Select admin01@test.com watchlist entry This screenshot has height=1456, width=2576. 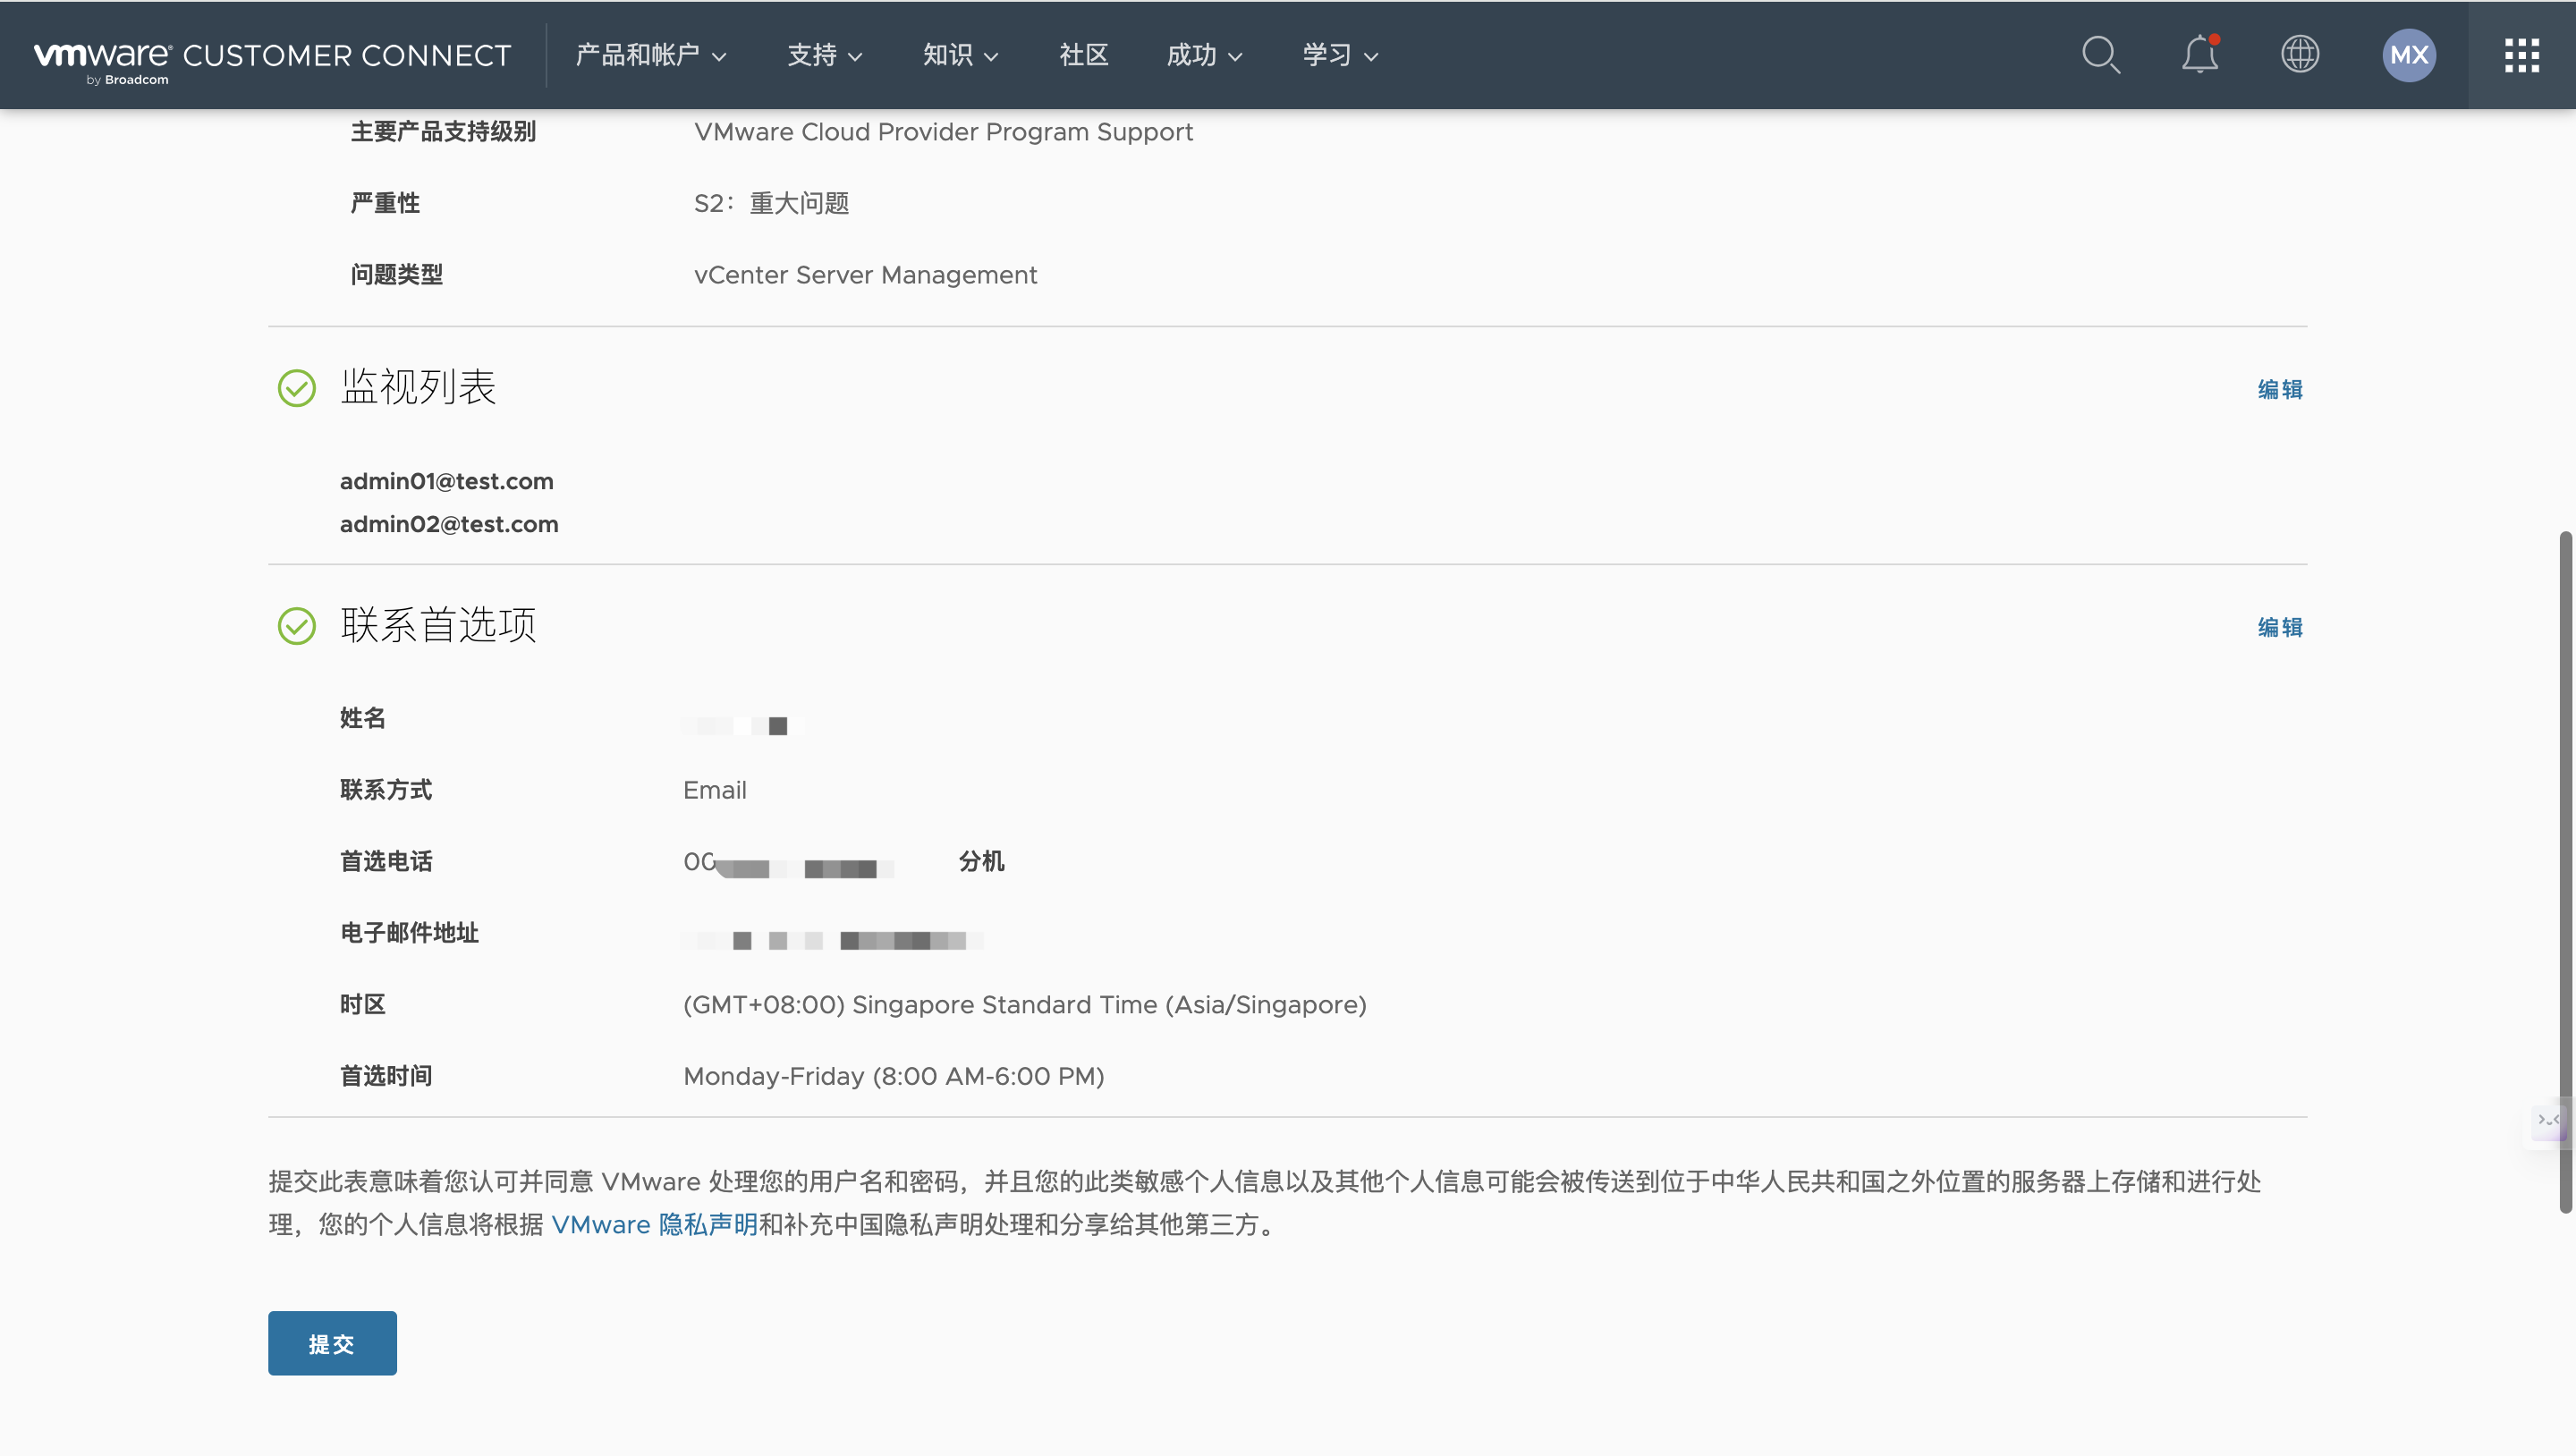click(447, 481)
